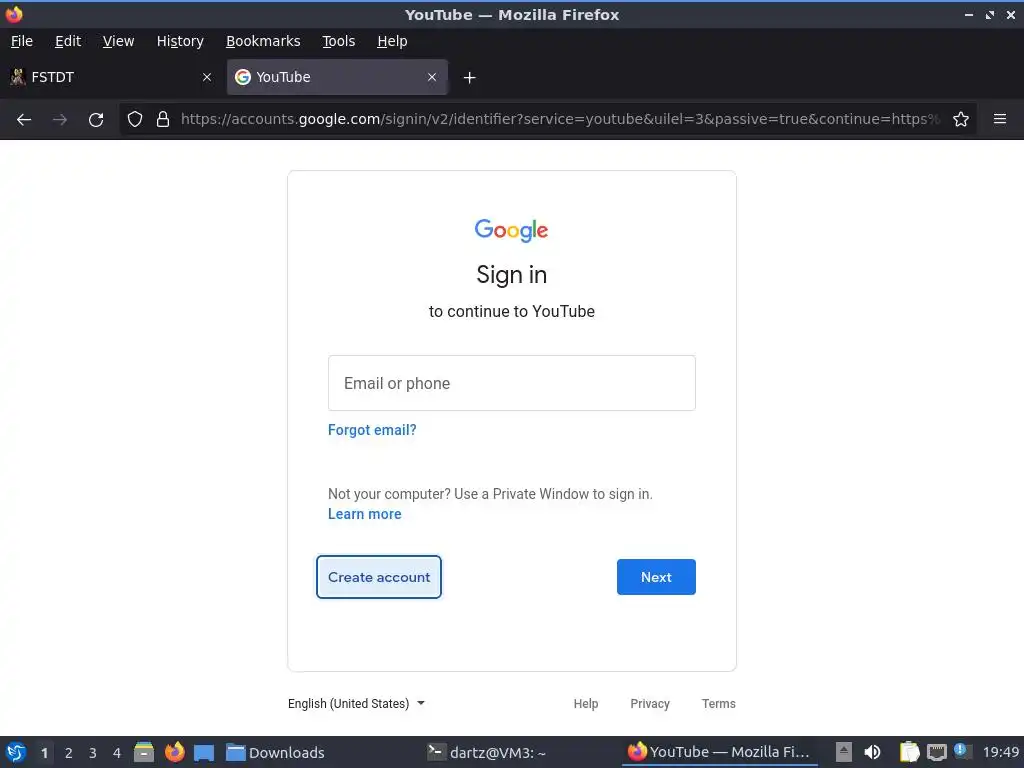Open the Help menu in menu bar
This screenshot has width=1024, height=768.
tap(392, 41)
